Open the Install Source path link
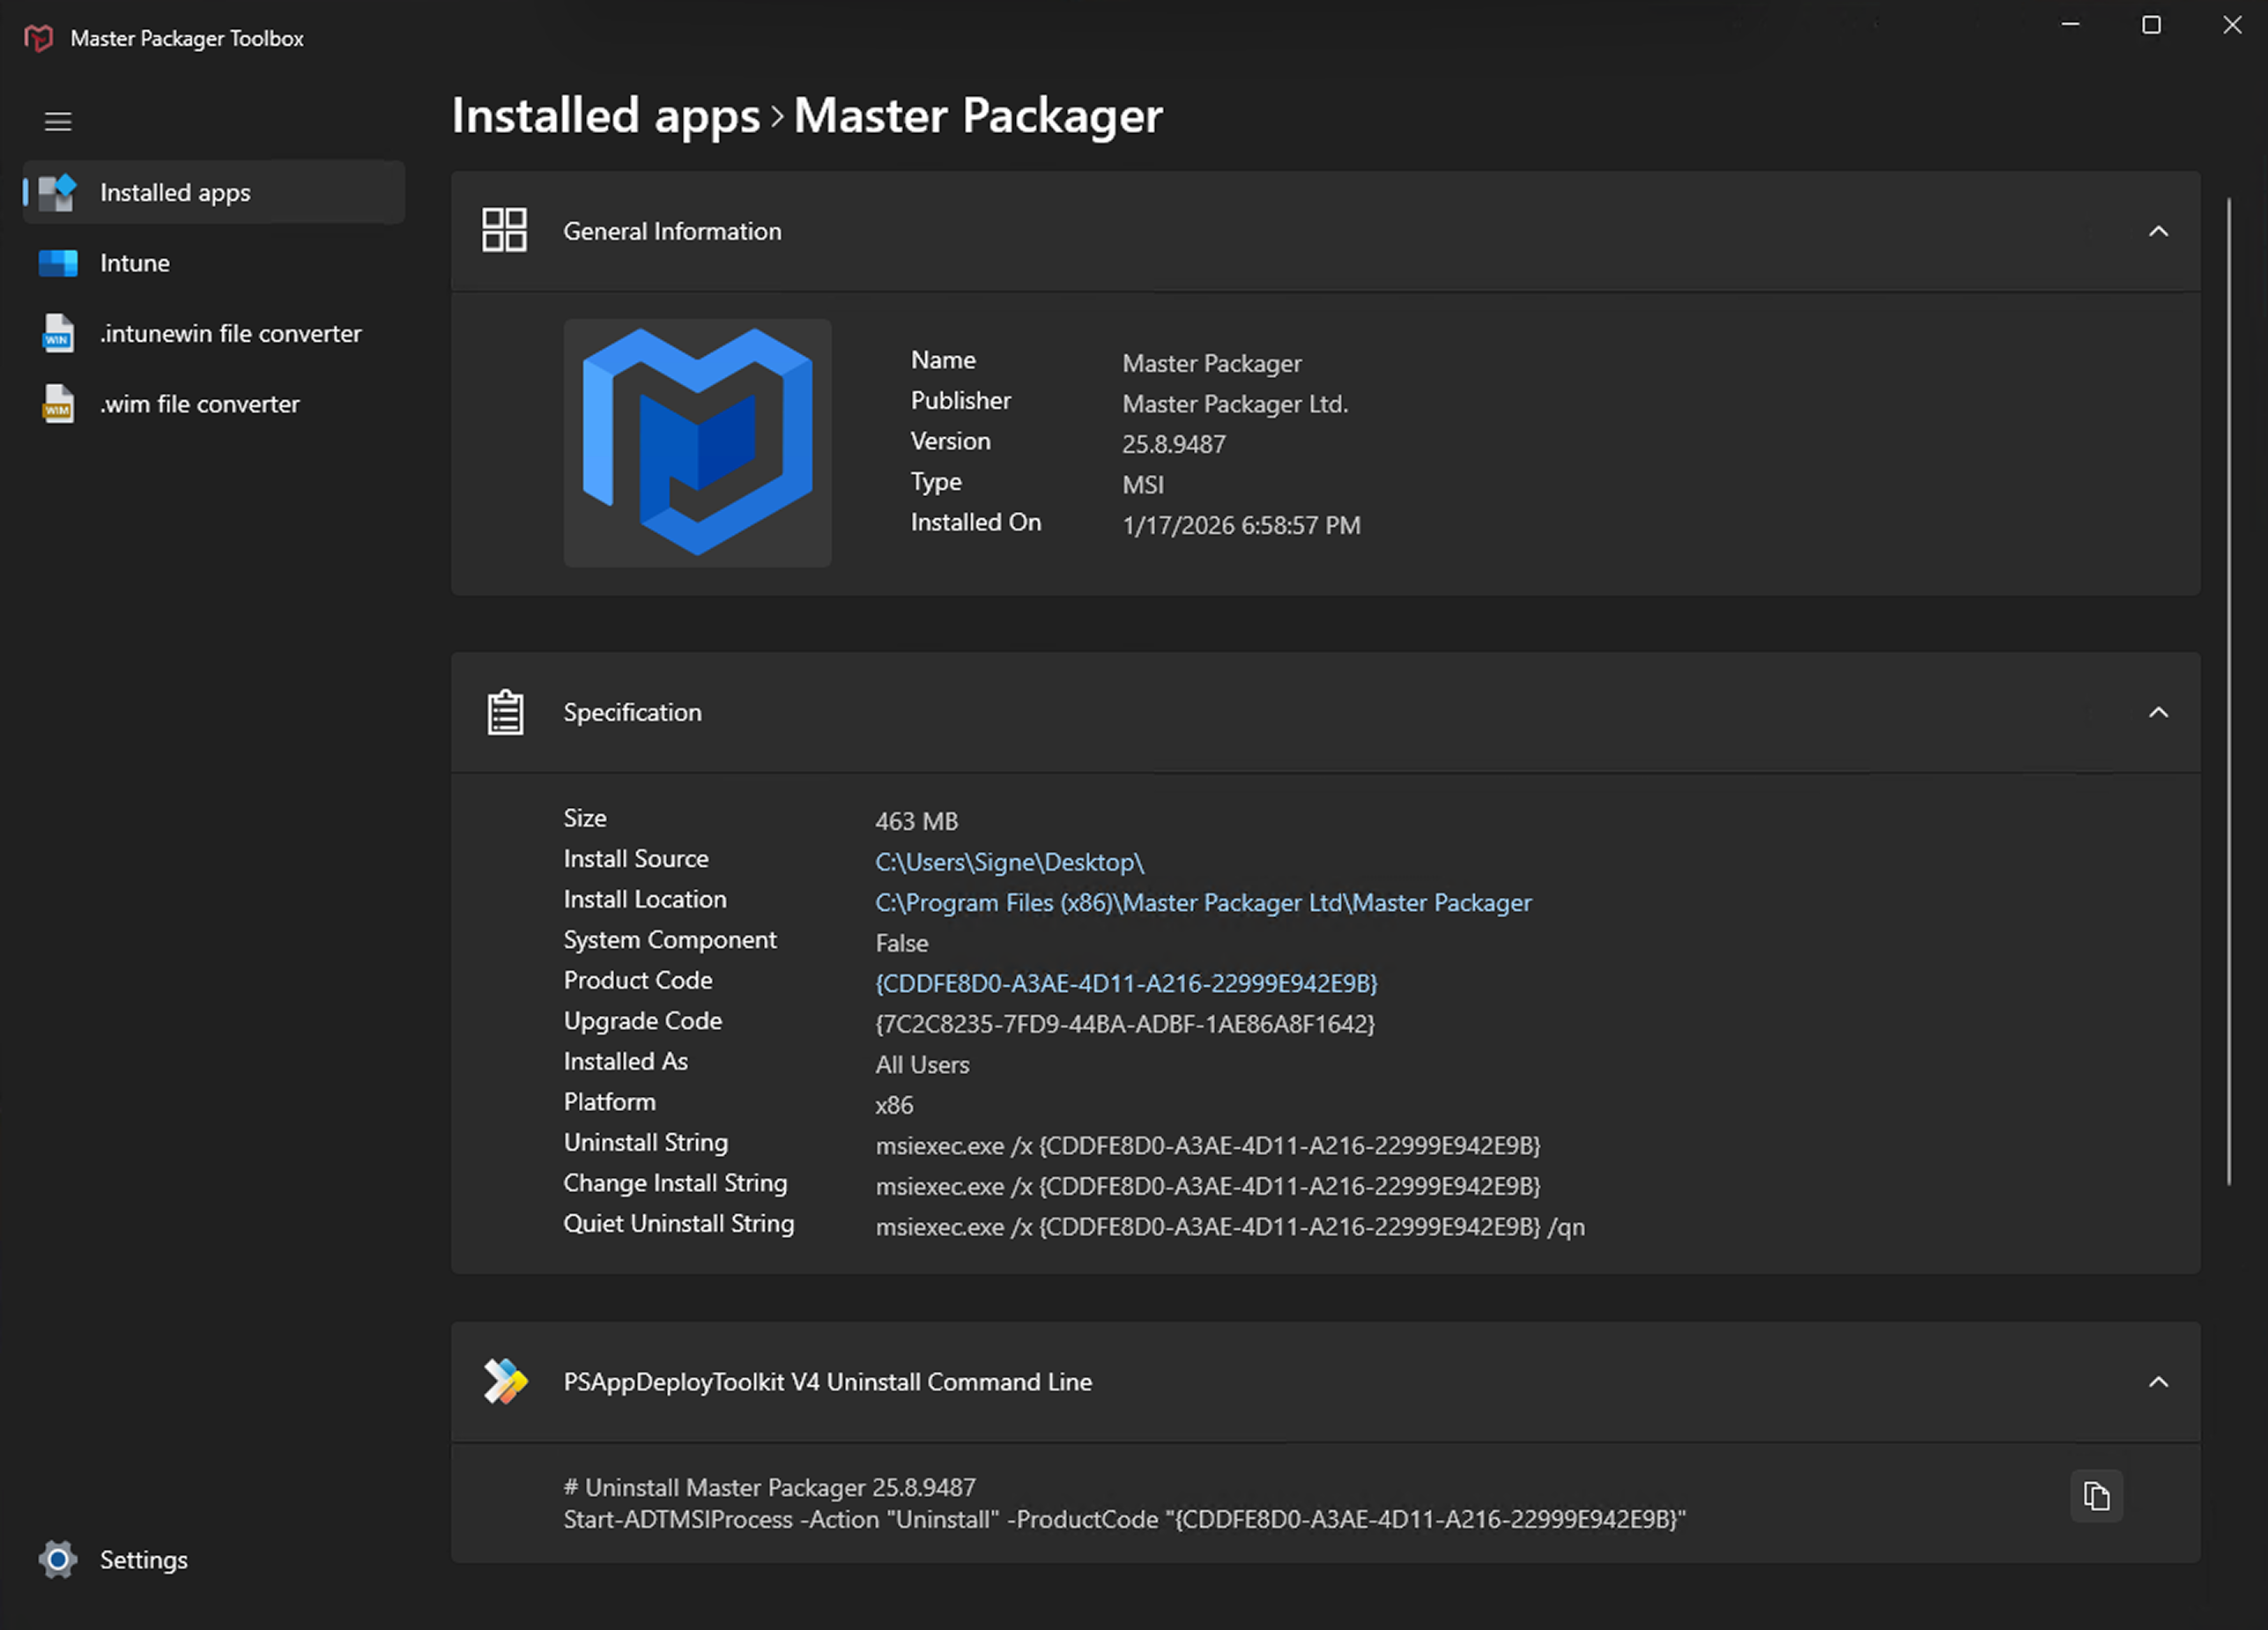 pyautogui.click(x=1009, y=862)
